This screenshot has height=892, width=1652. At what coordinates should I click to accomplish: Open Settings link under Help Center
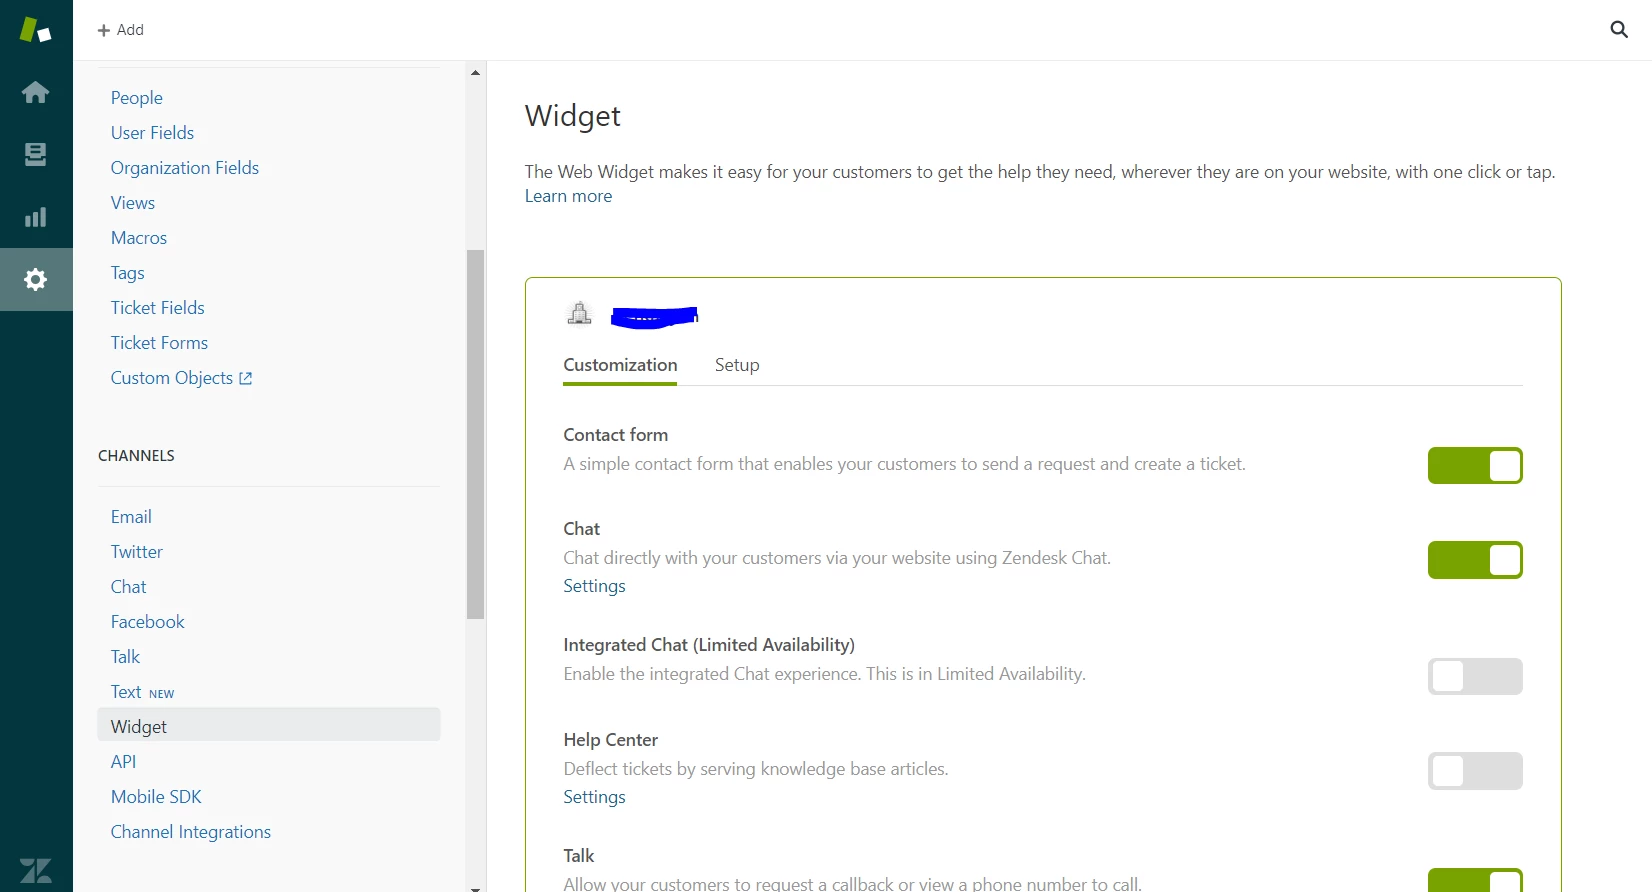click(x=594, y=797)
